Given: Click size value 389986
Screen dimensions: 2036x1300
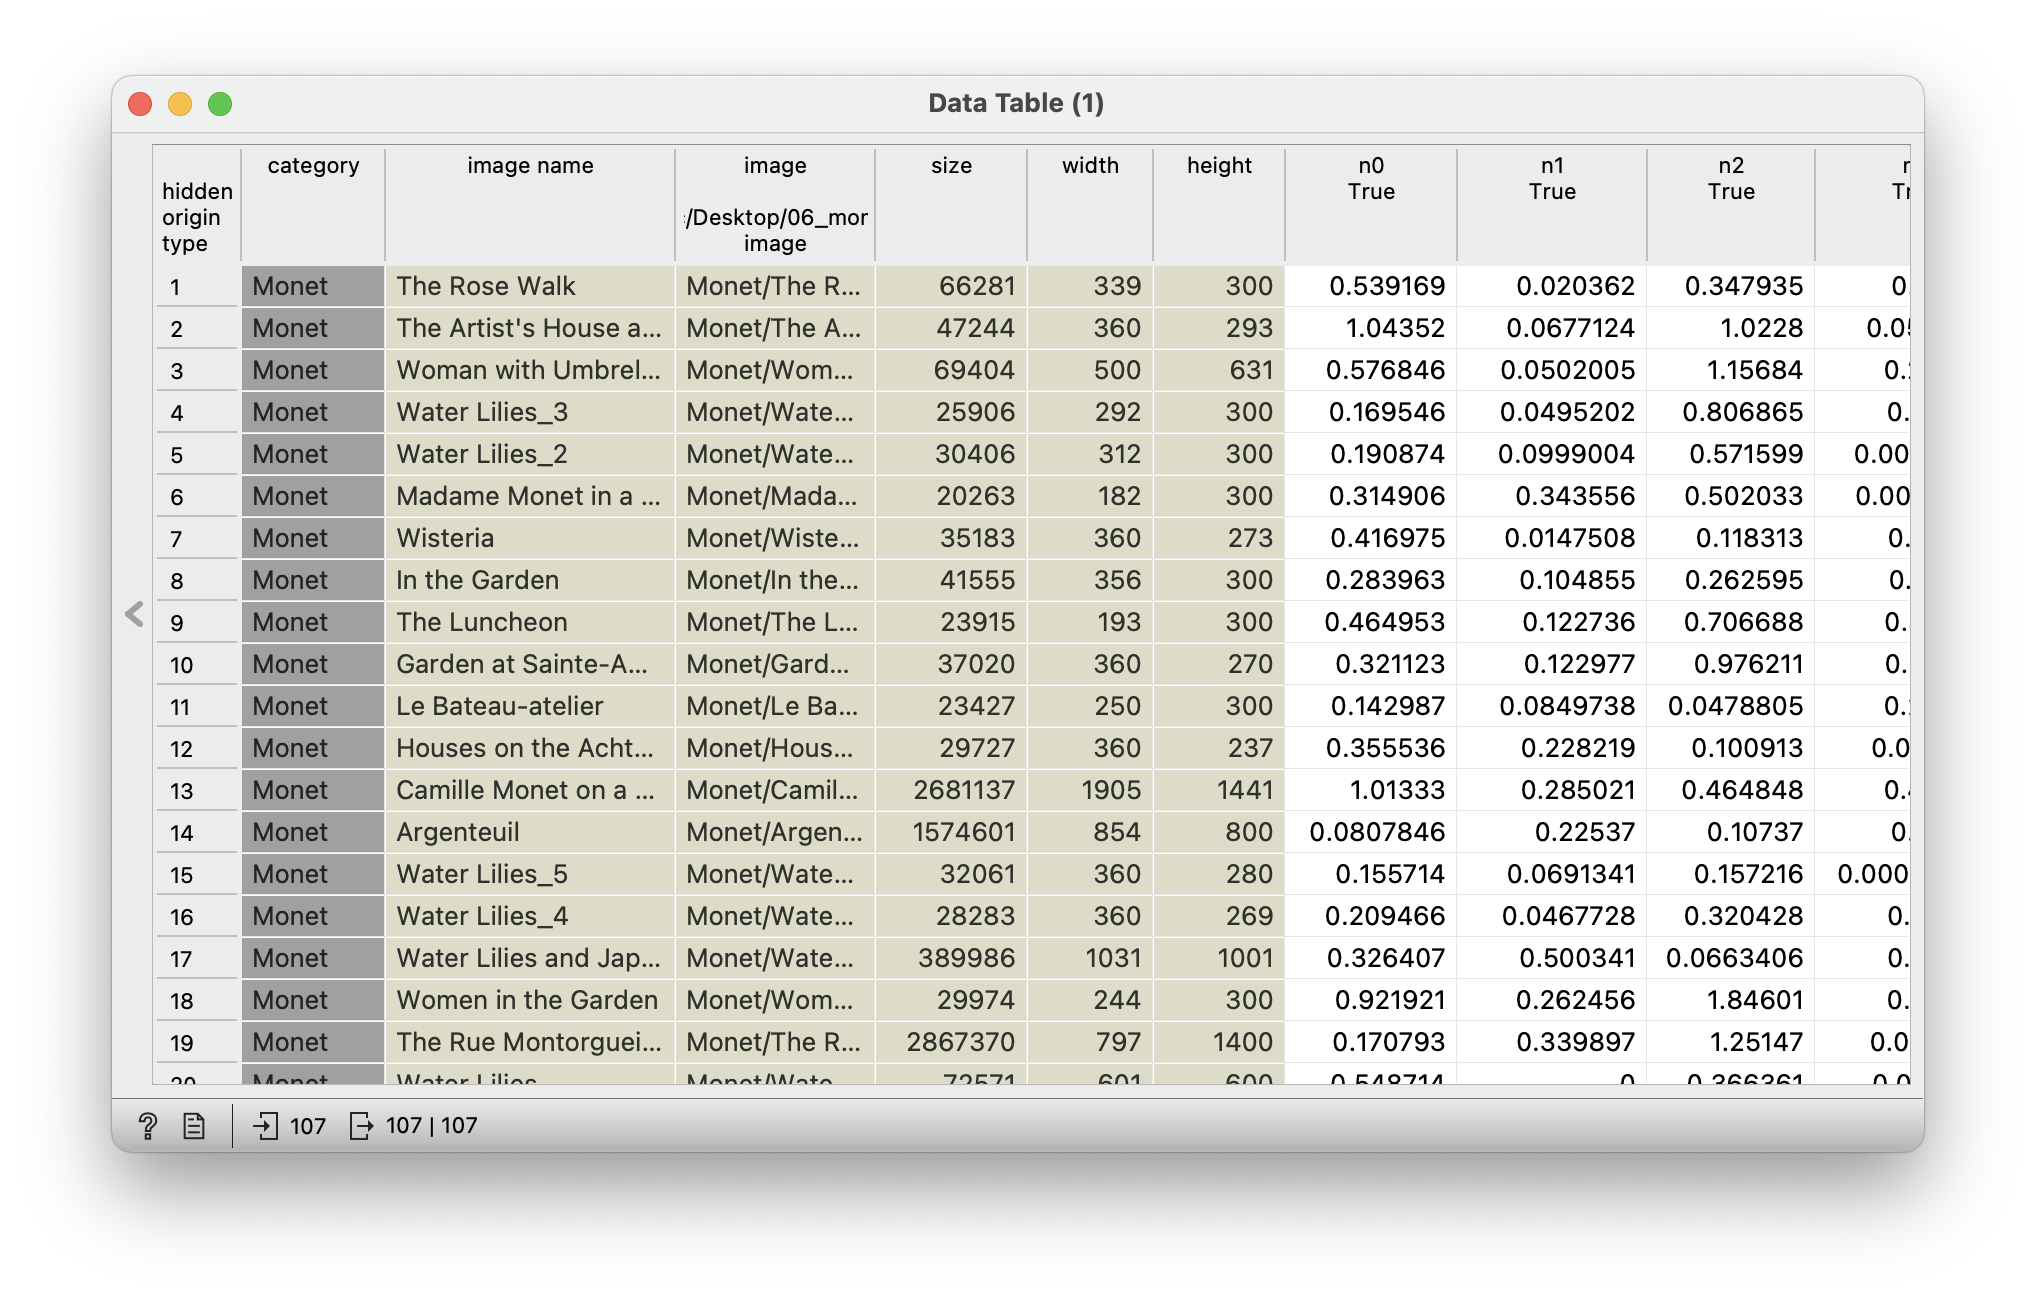Looking at the screenshot, I should tap(951, 958).
